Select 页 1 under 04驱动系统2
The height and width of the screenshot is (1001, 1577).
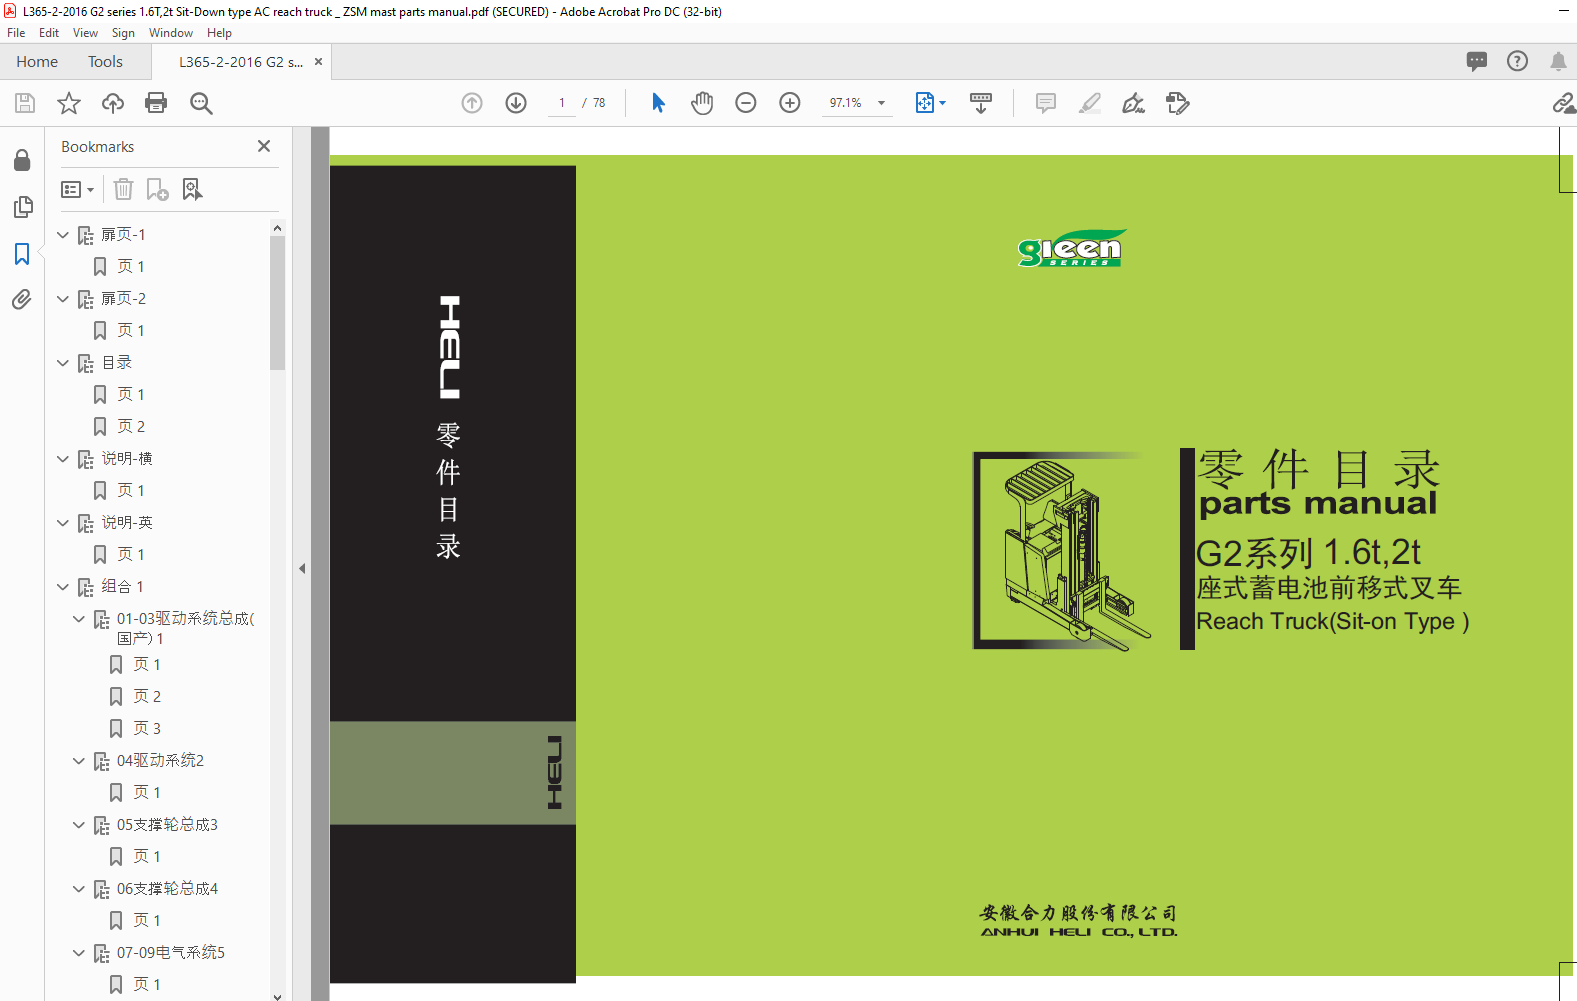point(147,793)
